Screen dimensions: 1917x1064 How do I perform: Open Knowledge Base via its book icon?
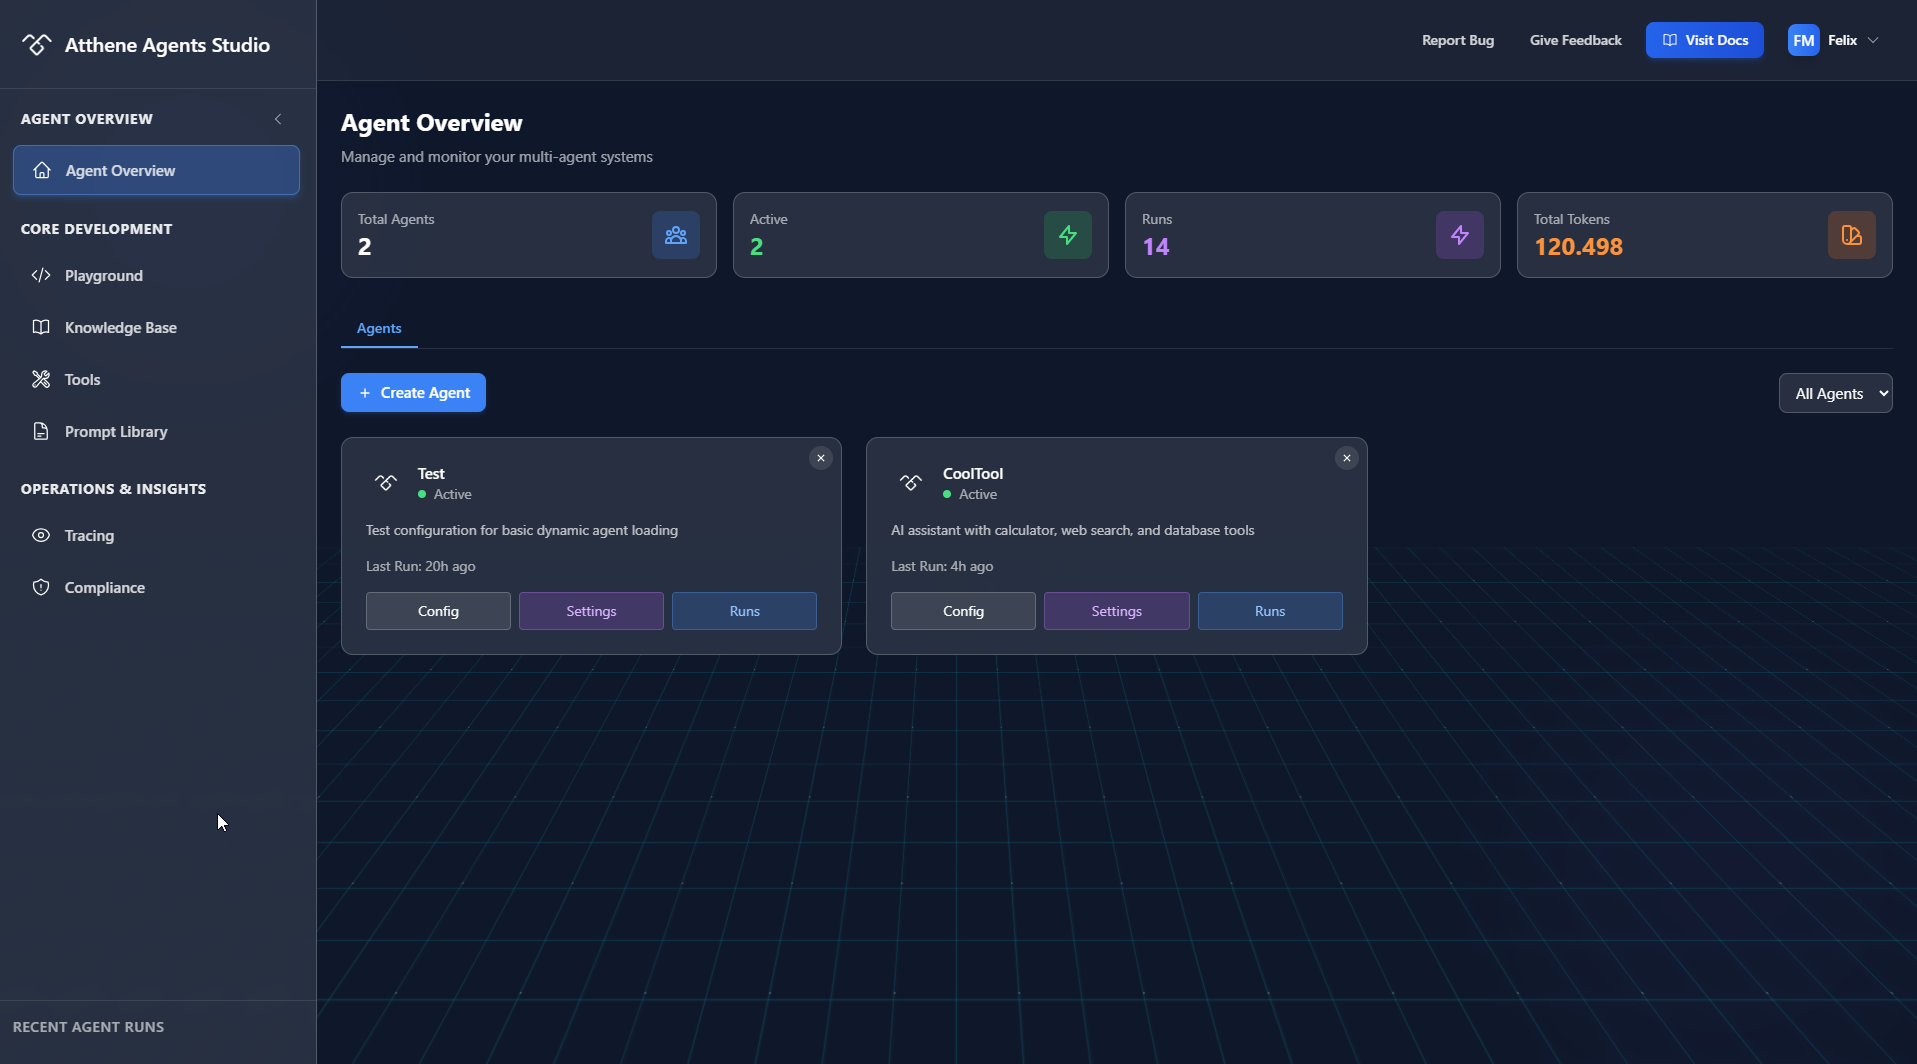[41, 327]
